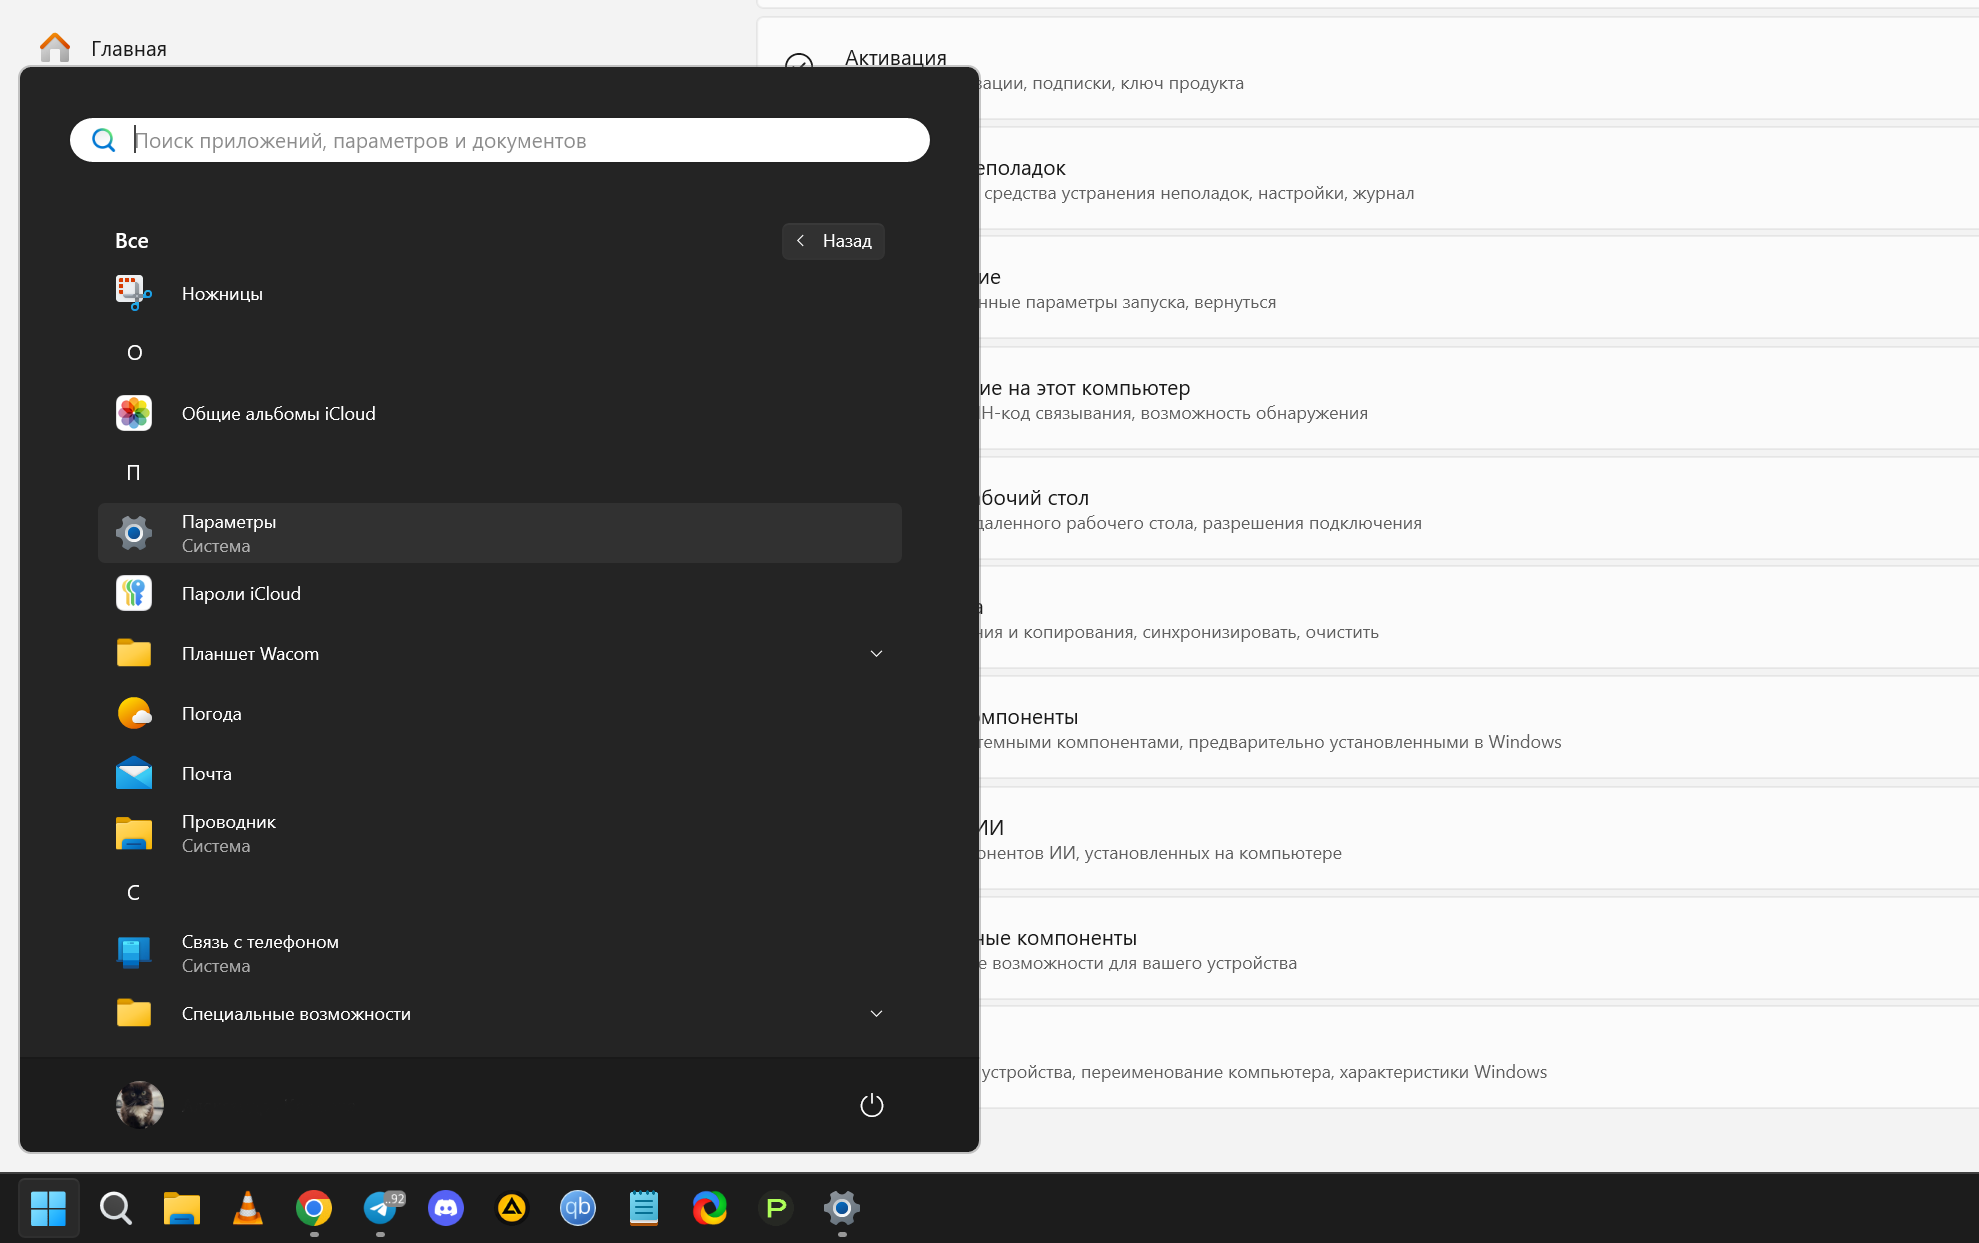Open the Scissors (Ножницы) app

pos(222,294)
